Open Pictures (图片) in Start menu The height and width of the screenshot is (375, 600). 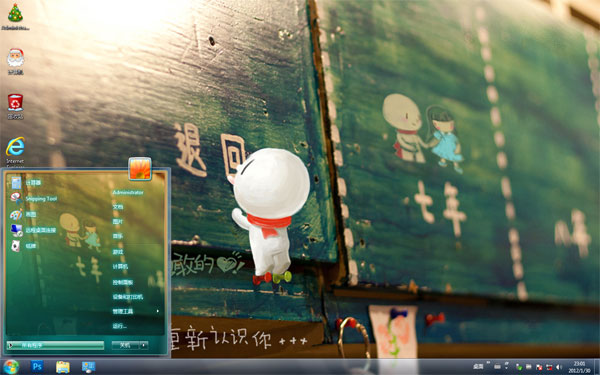pyautogui.click(x=118, y=222)
